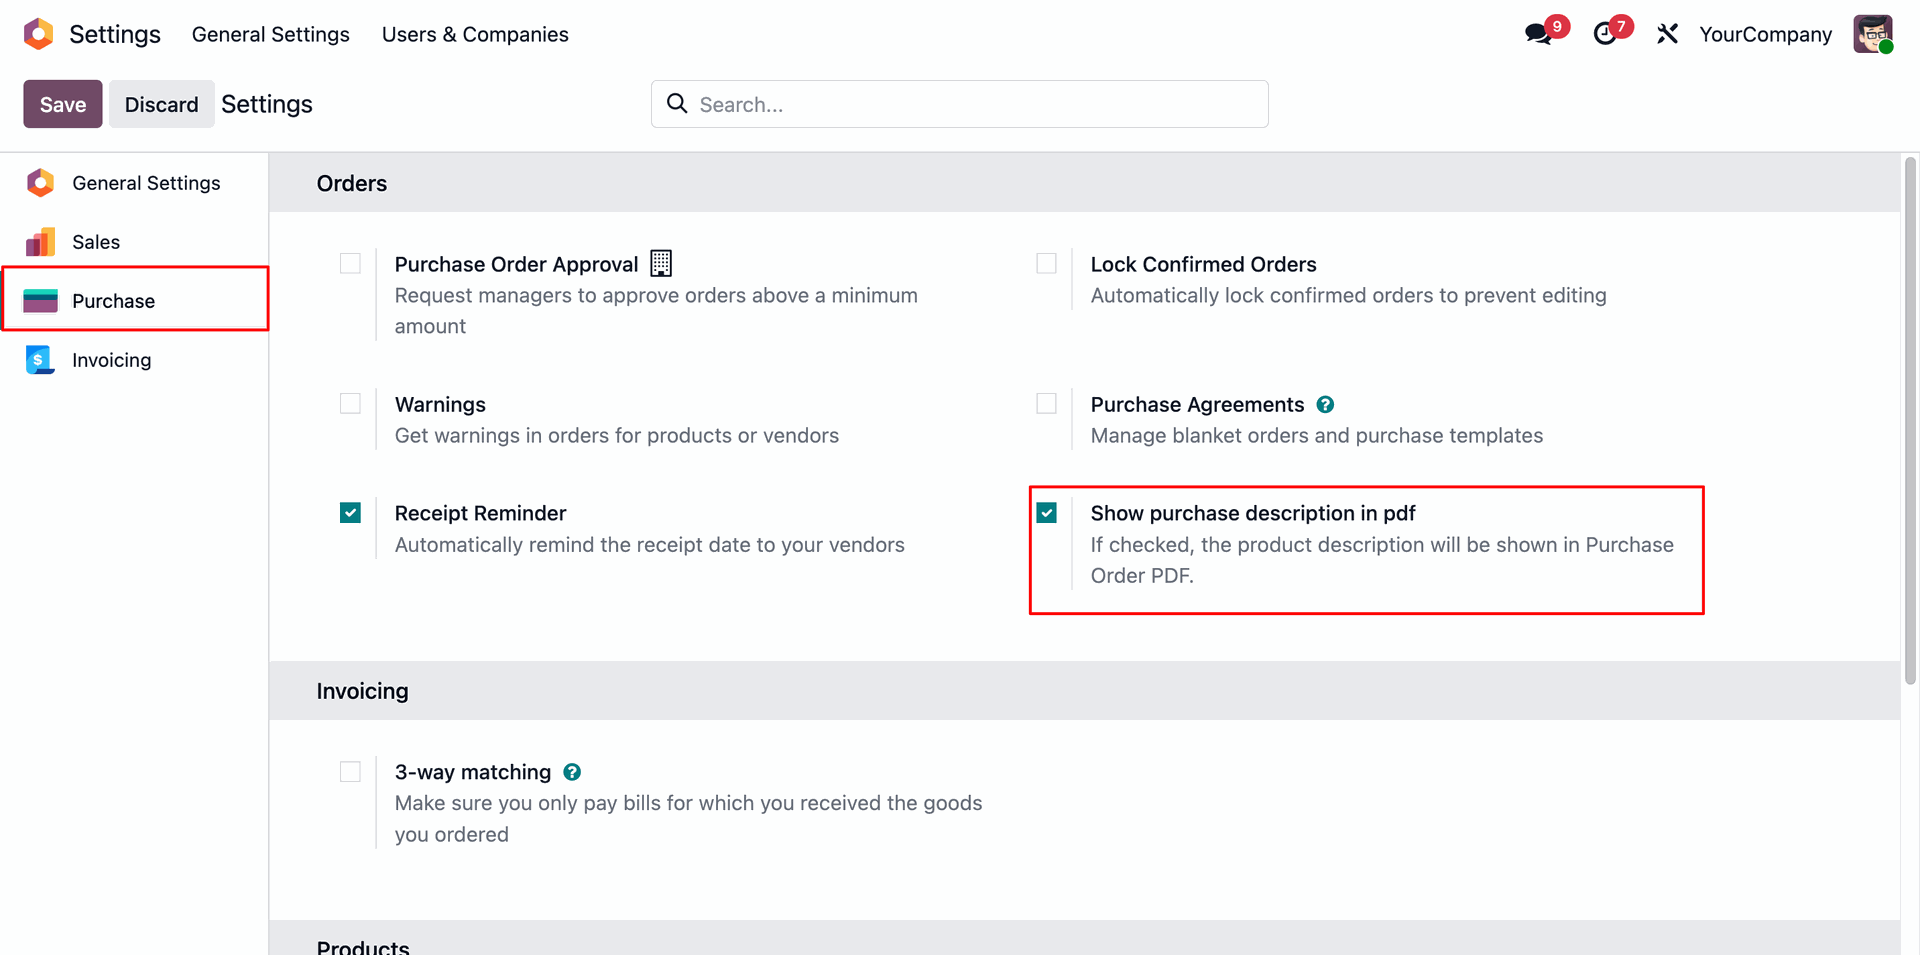This screenshot has width=1920, height=955.
Task: Click the company-specific building icon
Action: point(661,264)
